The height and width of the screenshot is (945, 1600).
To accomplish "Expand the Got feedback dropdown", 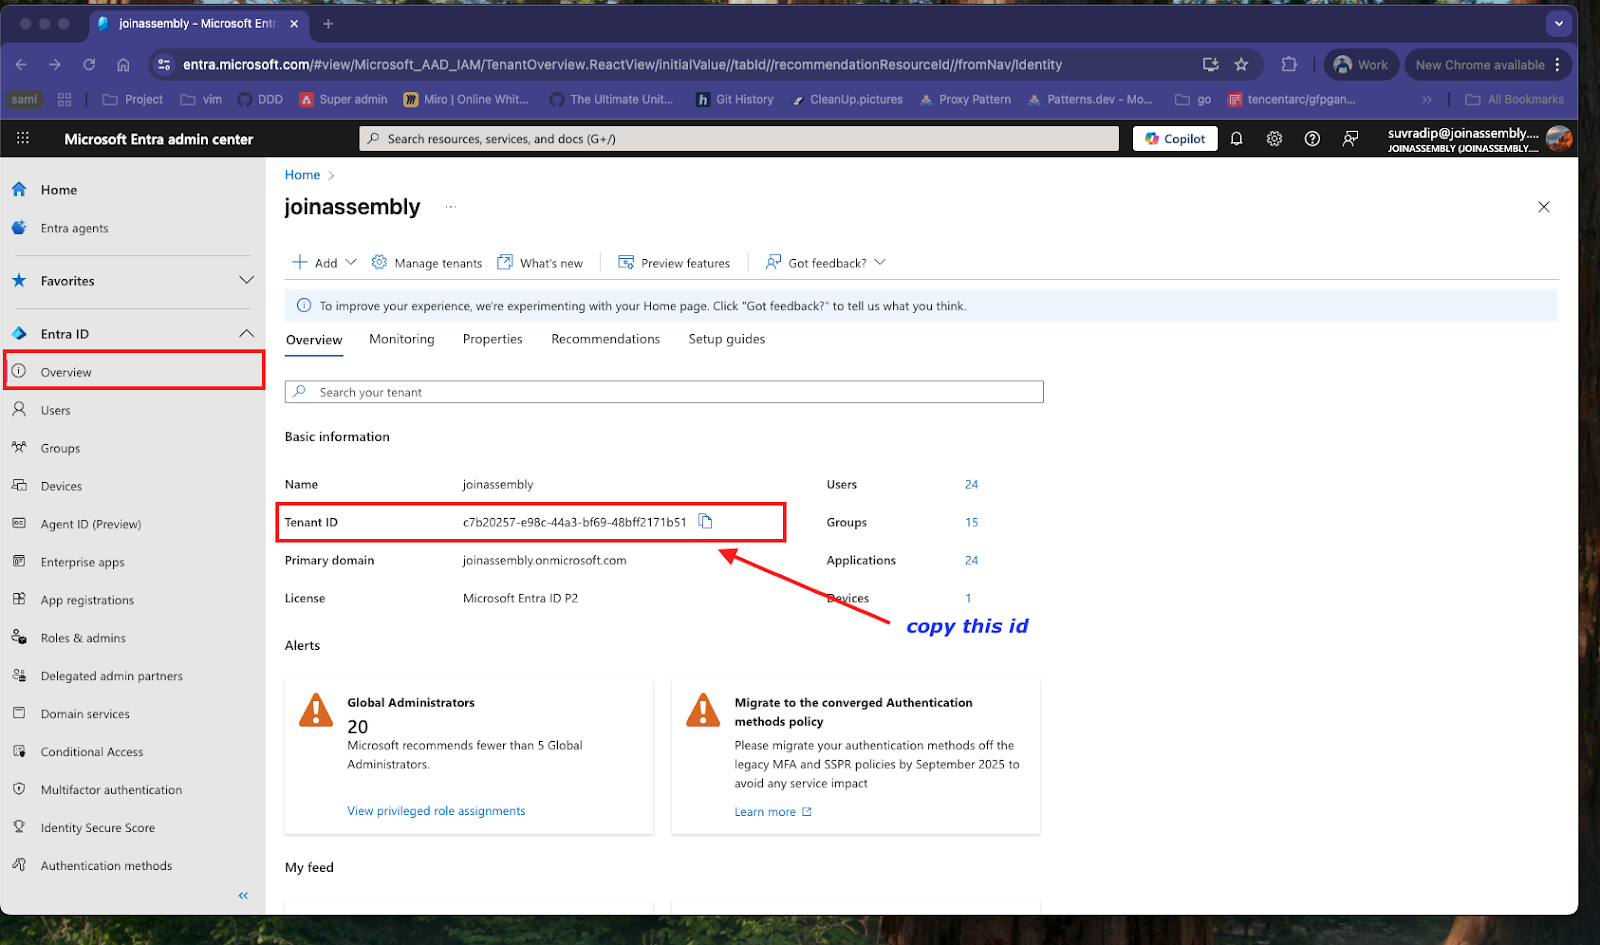I will click(826, 263).
